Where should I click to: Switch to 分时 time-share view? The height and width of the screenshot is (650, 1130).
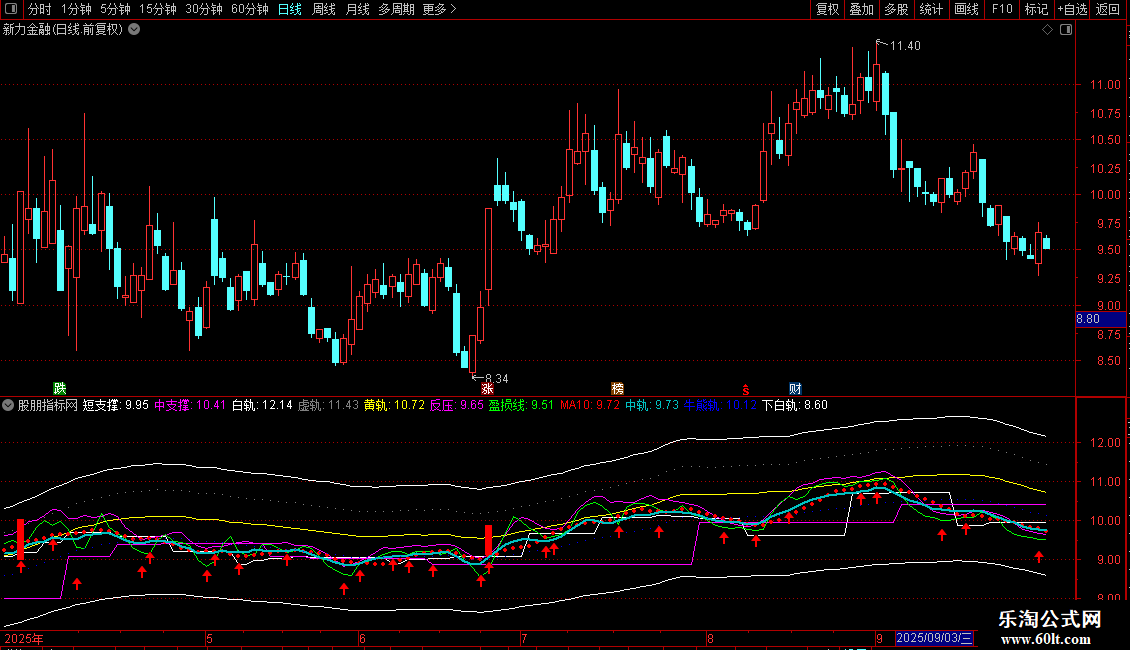pos(40,9)
